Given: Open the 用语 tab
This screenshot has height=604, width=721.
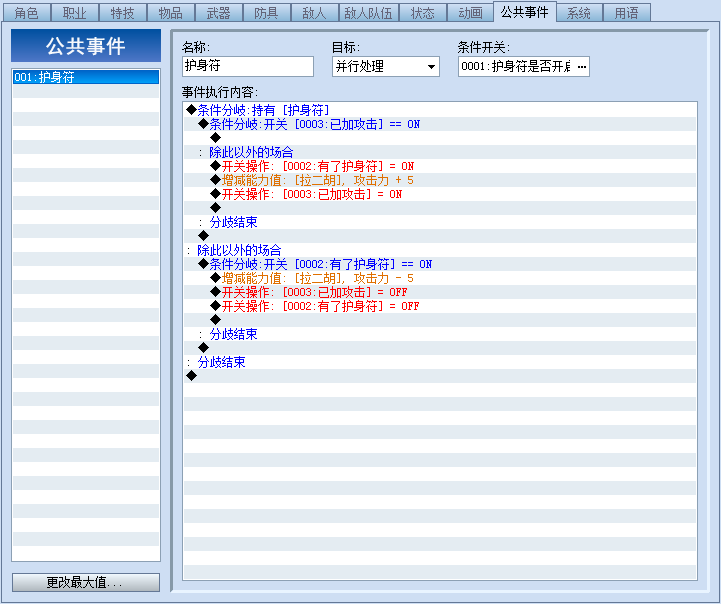Looking at the screenshot, I should point(626,12).
